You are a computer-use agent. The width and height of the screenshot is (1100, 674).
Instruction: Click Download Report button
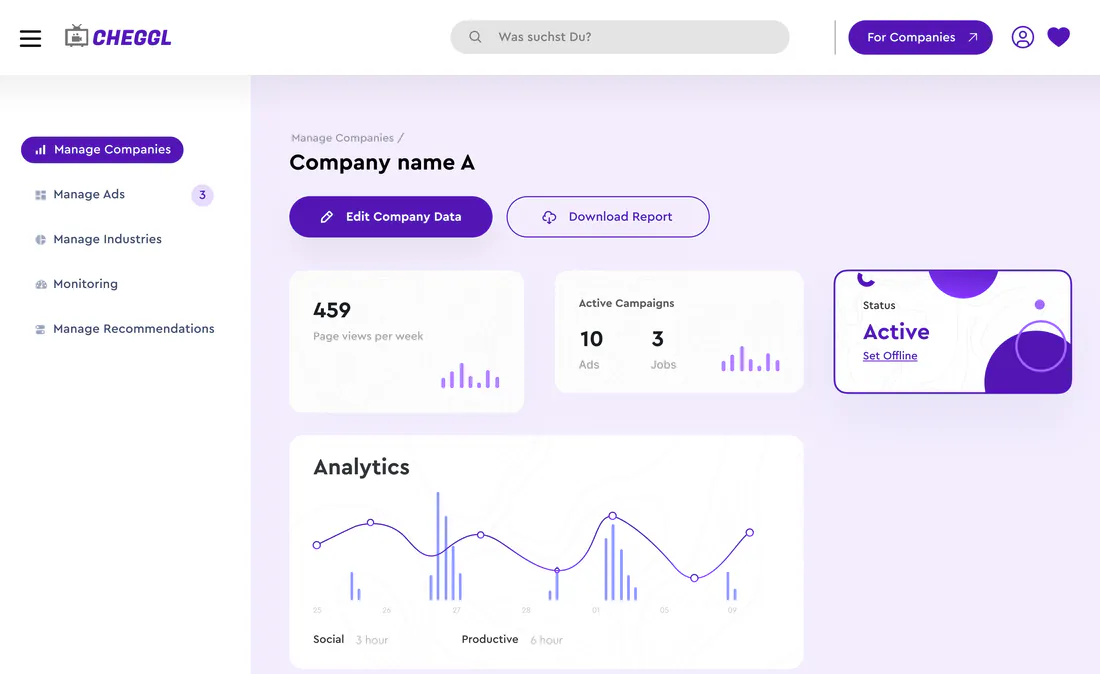point(608,217)
